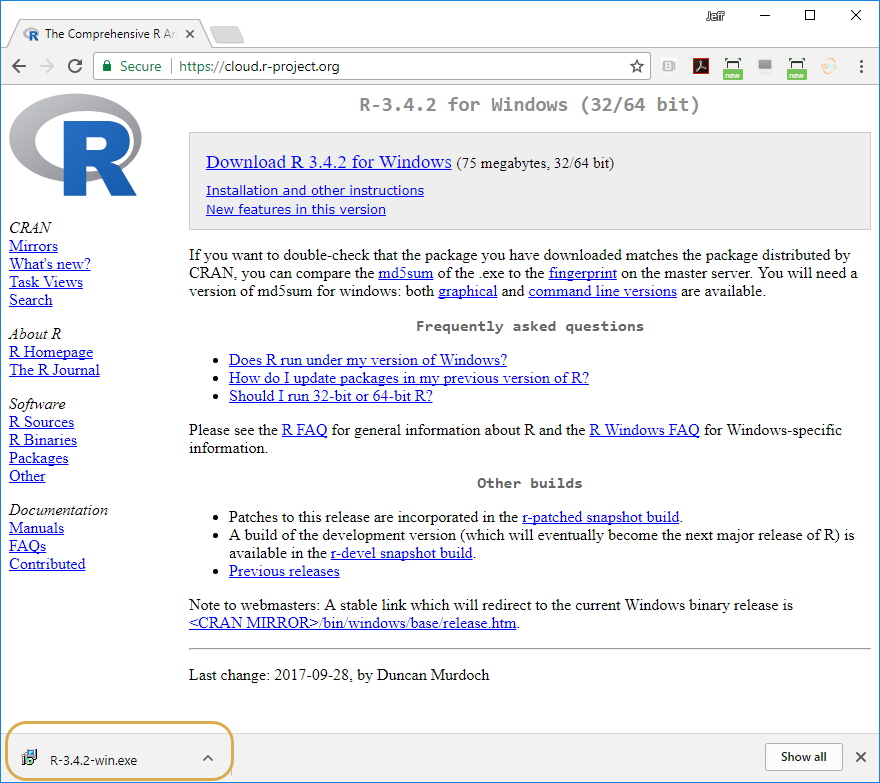Bookmark this page with the star icon
The width and height of the screenshot is (880, 783).
(x=636, y=66)
